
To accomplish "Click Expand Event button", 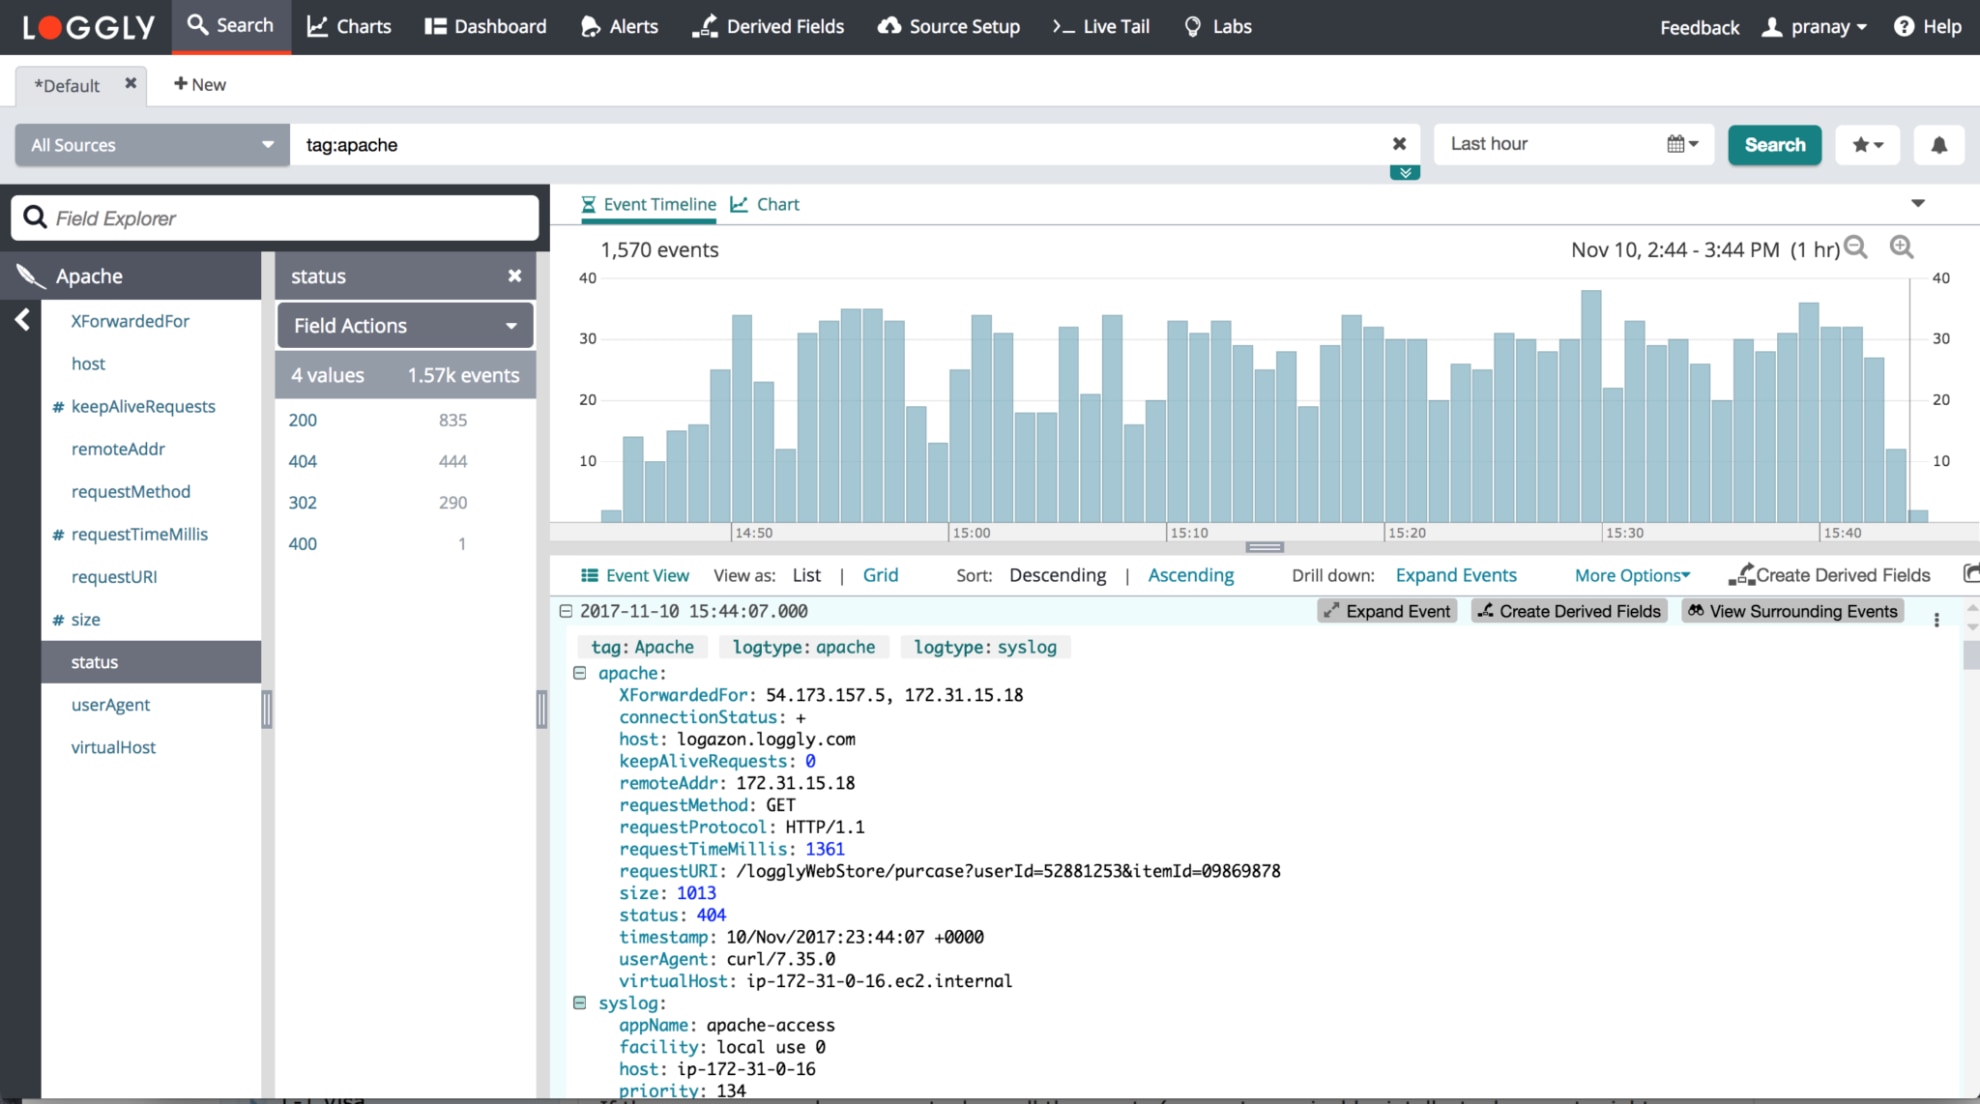I will coord(1386,610).
